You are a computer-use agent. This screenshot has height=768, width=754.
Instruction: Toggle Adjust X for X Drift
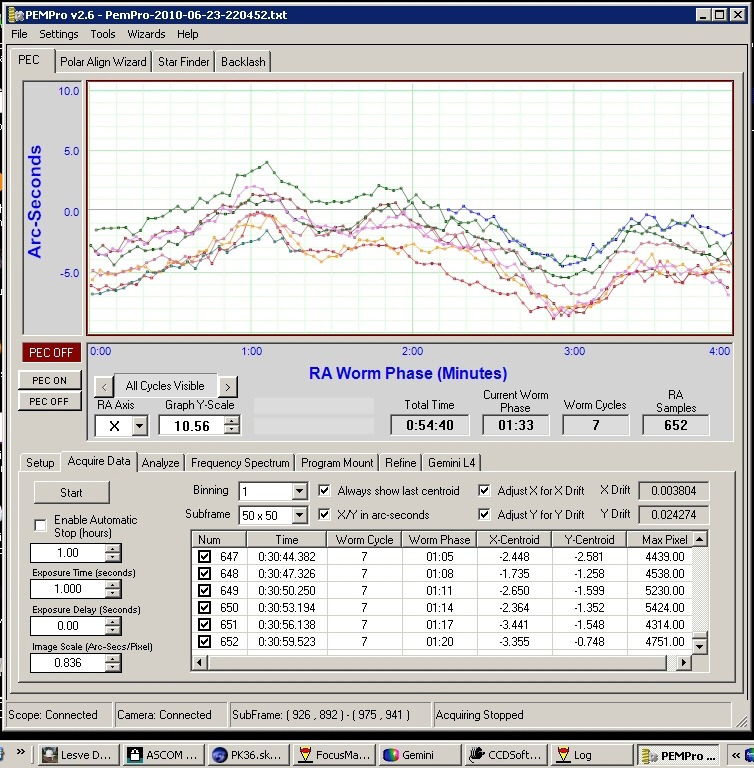click(x=484, y=490)
